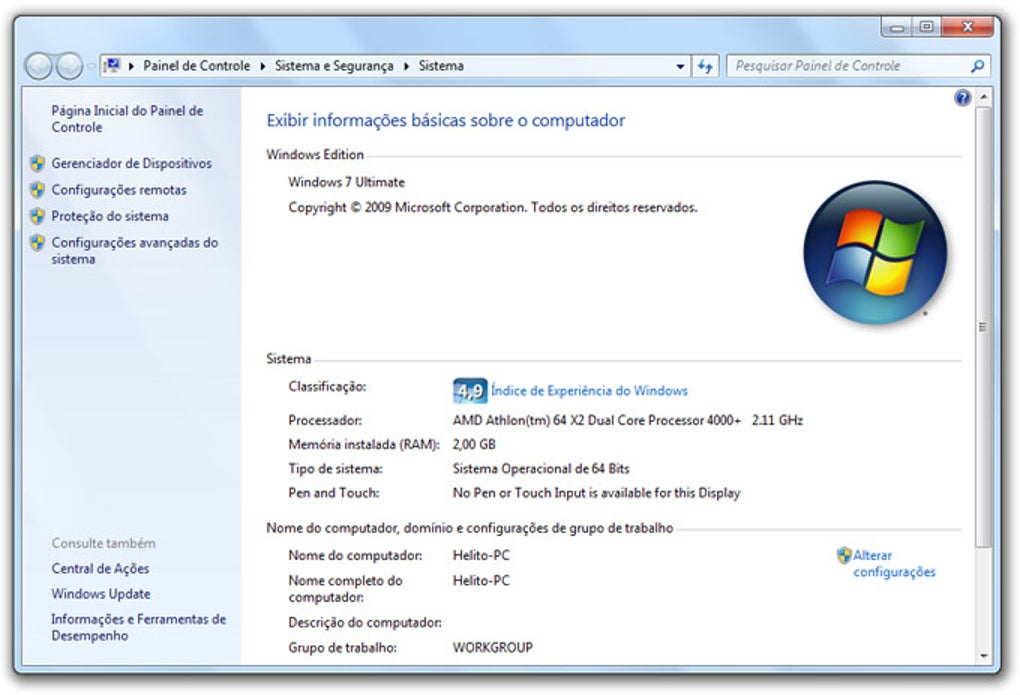Viewport: 1020px width, 695px height.
Task: Open Proteção do sistema
Action: [110, 216]
